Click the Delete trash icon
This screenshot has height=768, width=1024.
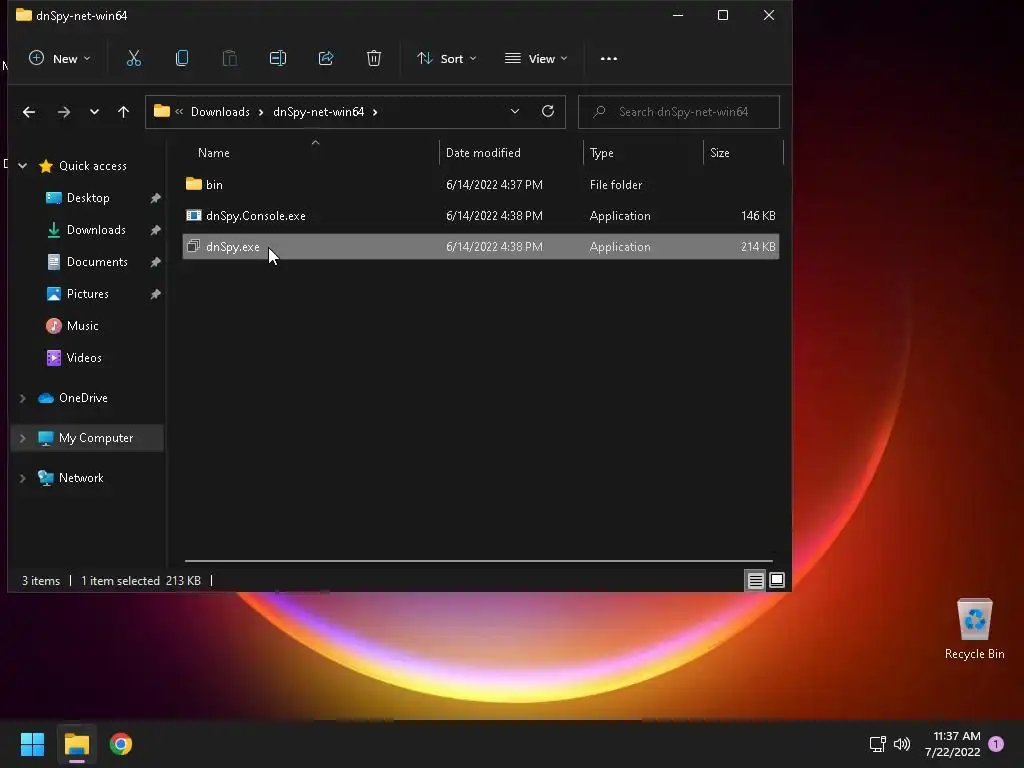[374, 59]
